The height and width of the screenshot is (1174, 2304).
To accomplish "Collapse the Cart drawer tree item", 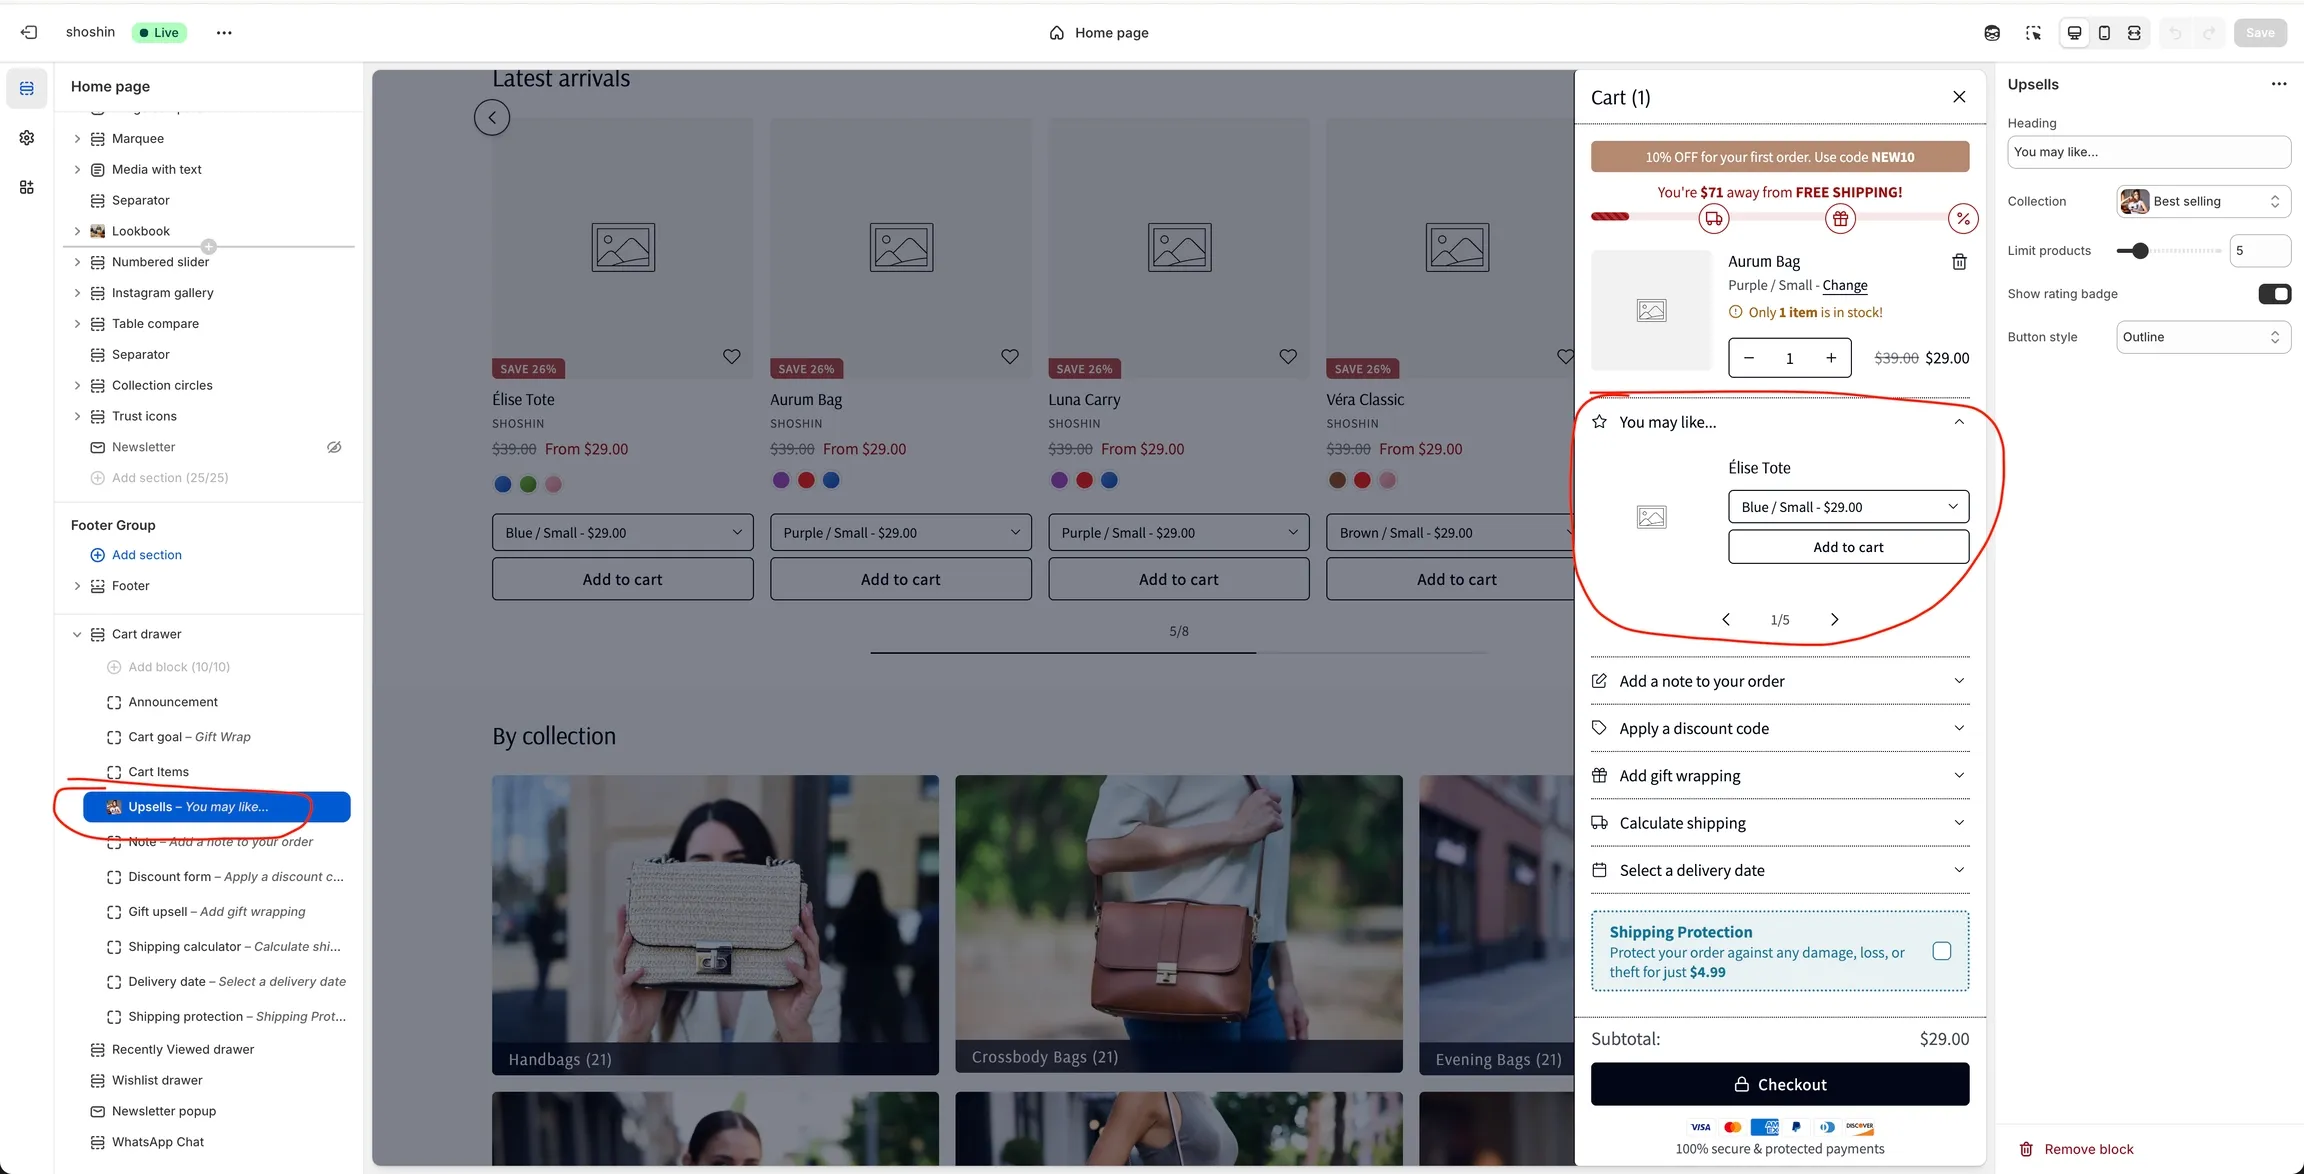I will point(77,633).
